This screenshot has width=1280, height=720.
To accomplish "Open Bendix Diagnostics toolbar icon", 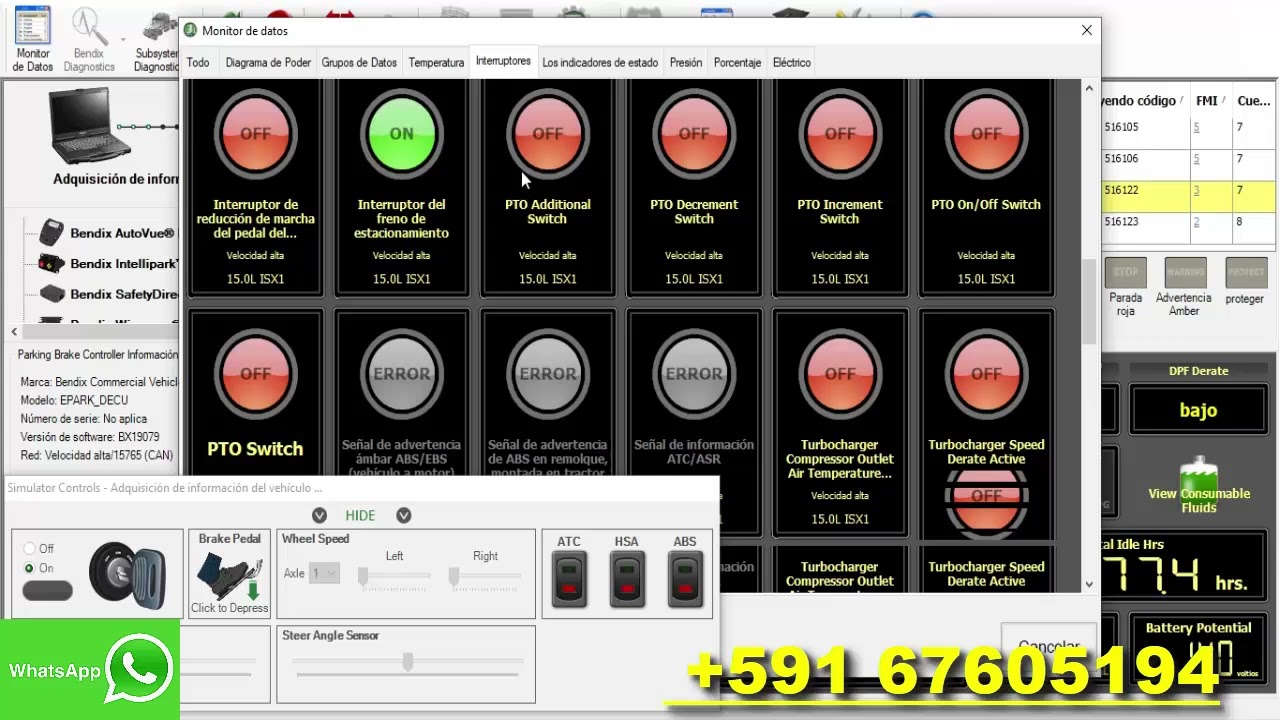I will [x=89, y=38].
